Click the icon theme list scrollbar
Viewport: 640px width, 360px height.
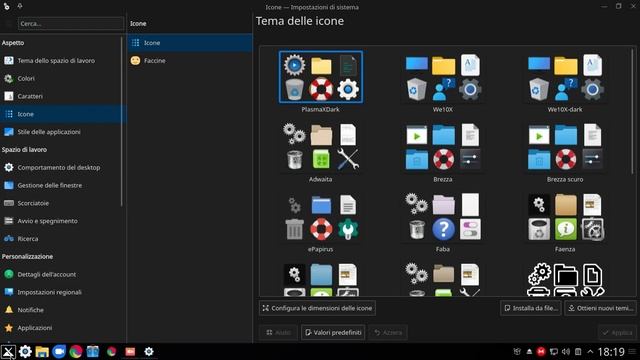[x=633, y=112]
